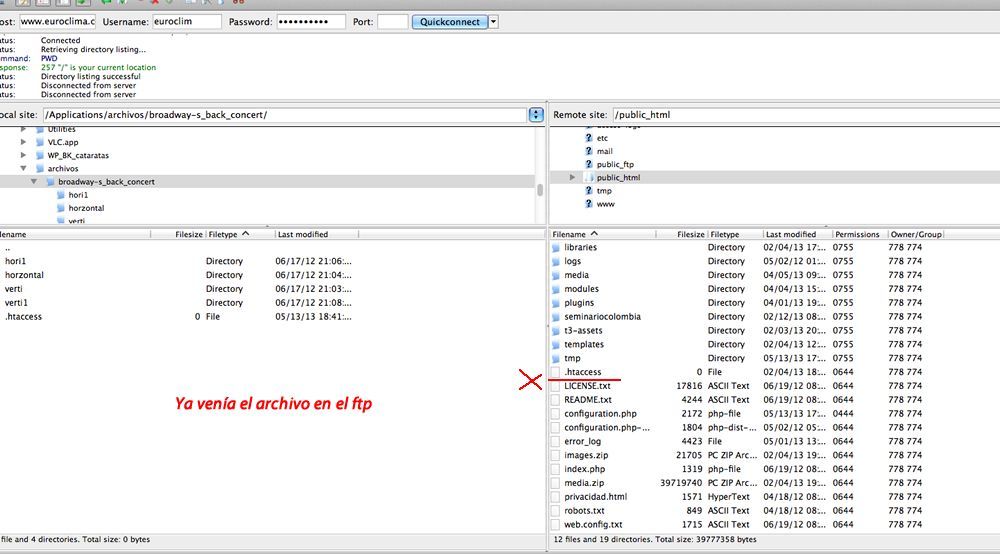This screenshot has width=1000, height=554.
Task: Click the folder icon of plugins directory
Action: 555,303
